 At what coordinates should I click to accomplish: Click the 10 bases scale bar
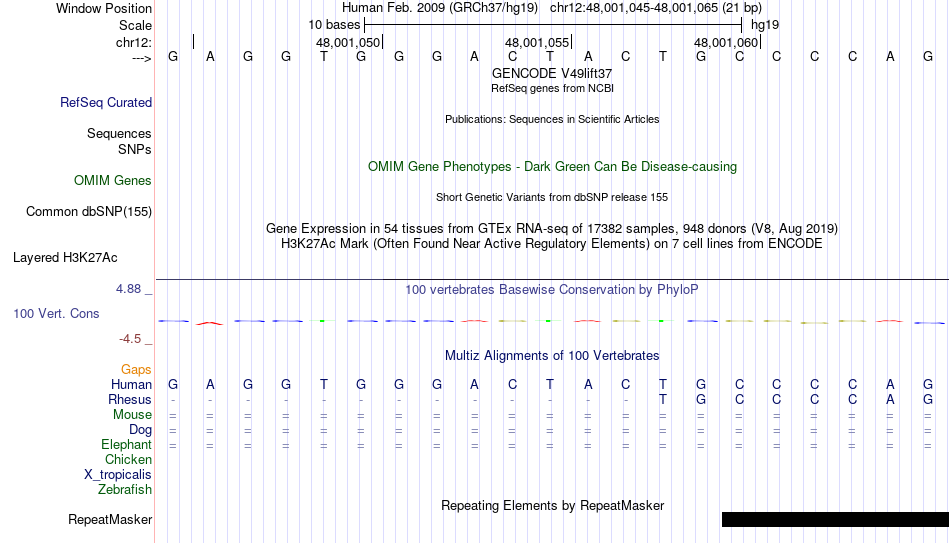[553, 25]
